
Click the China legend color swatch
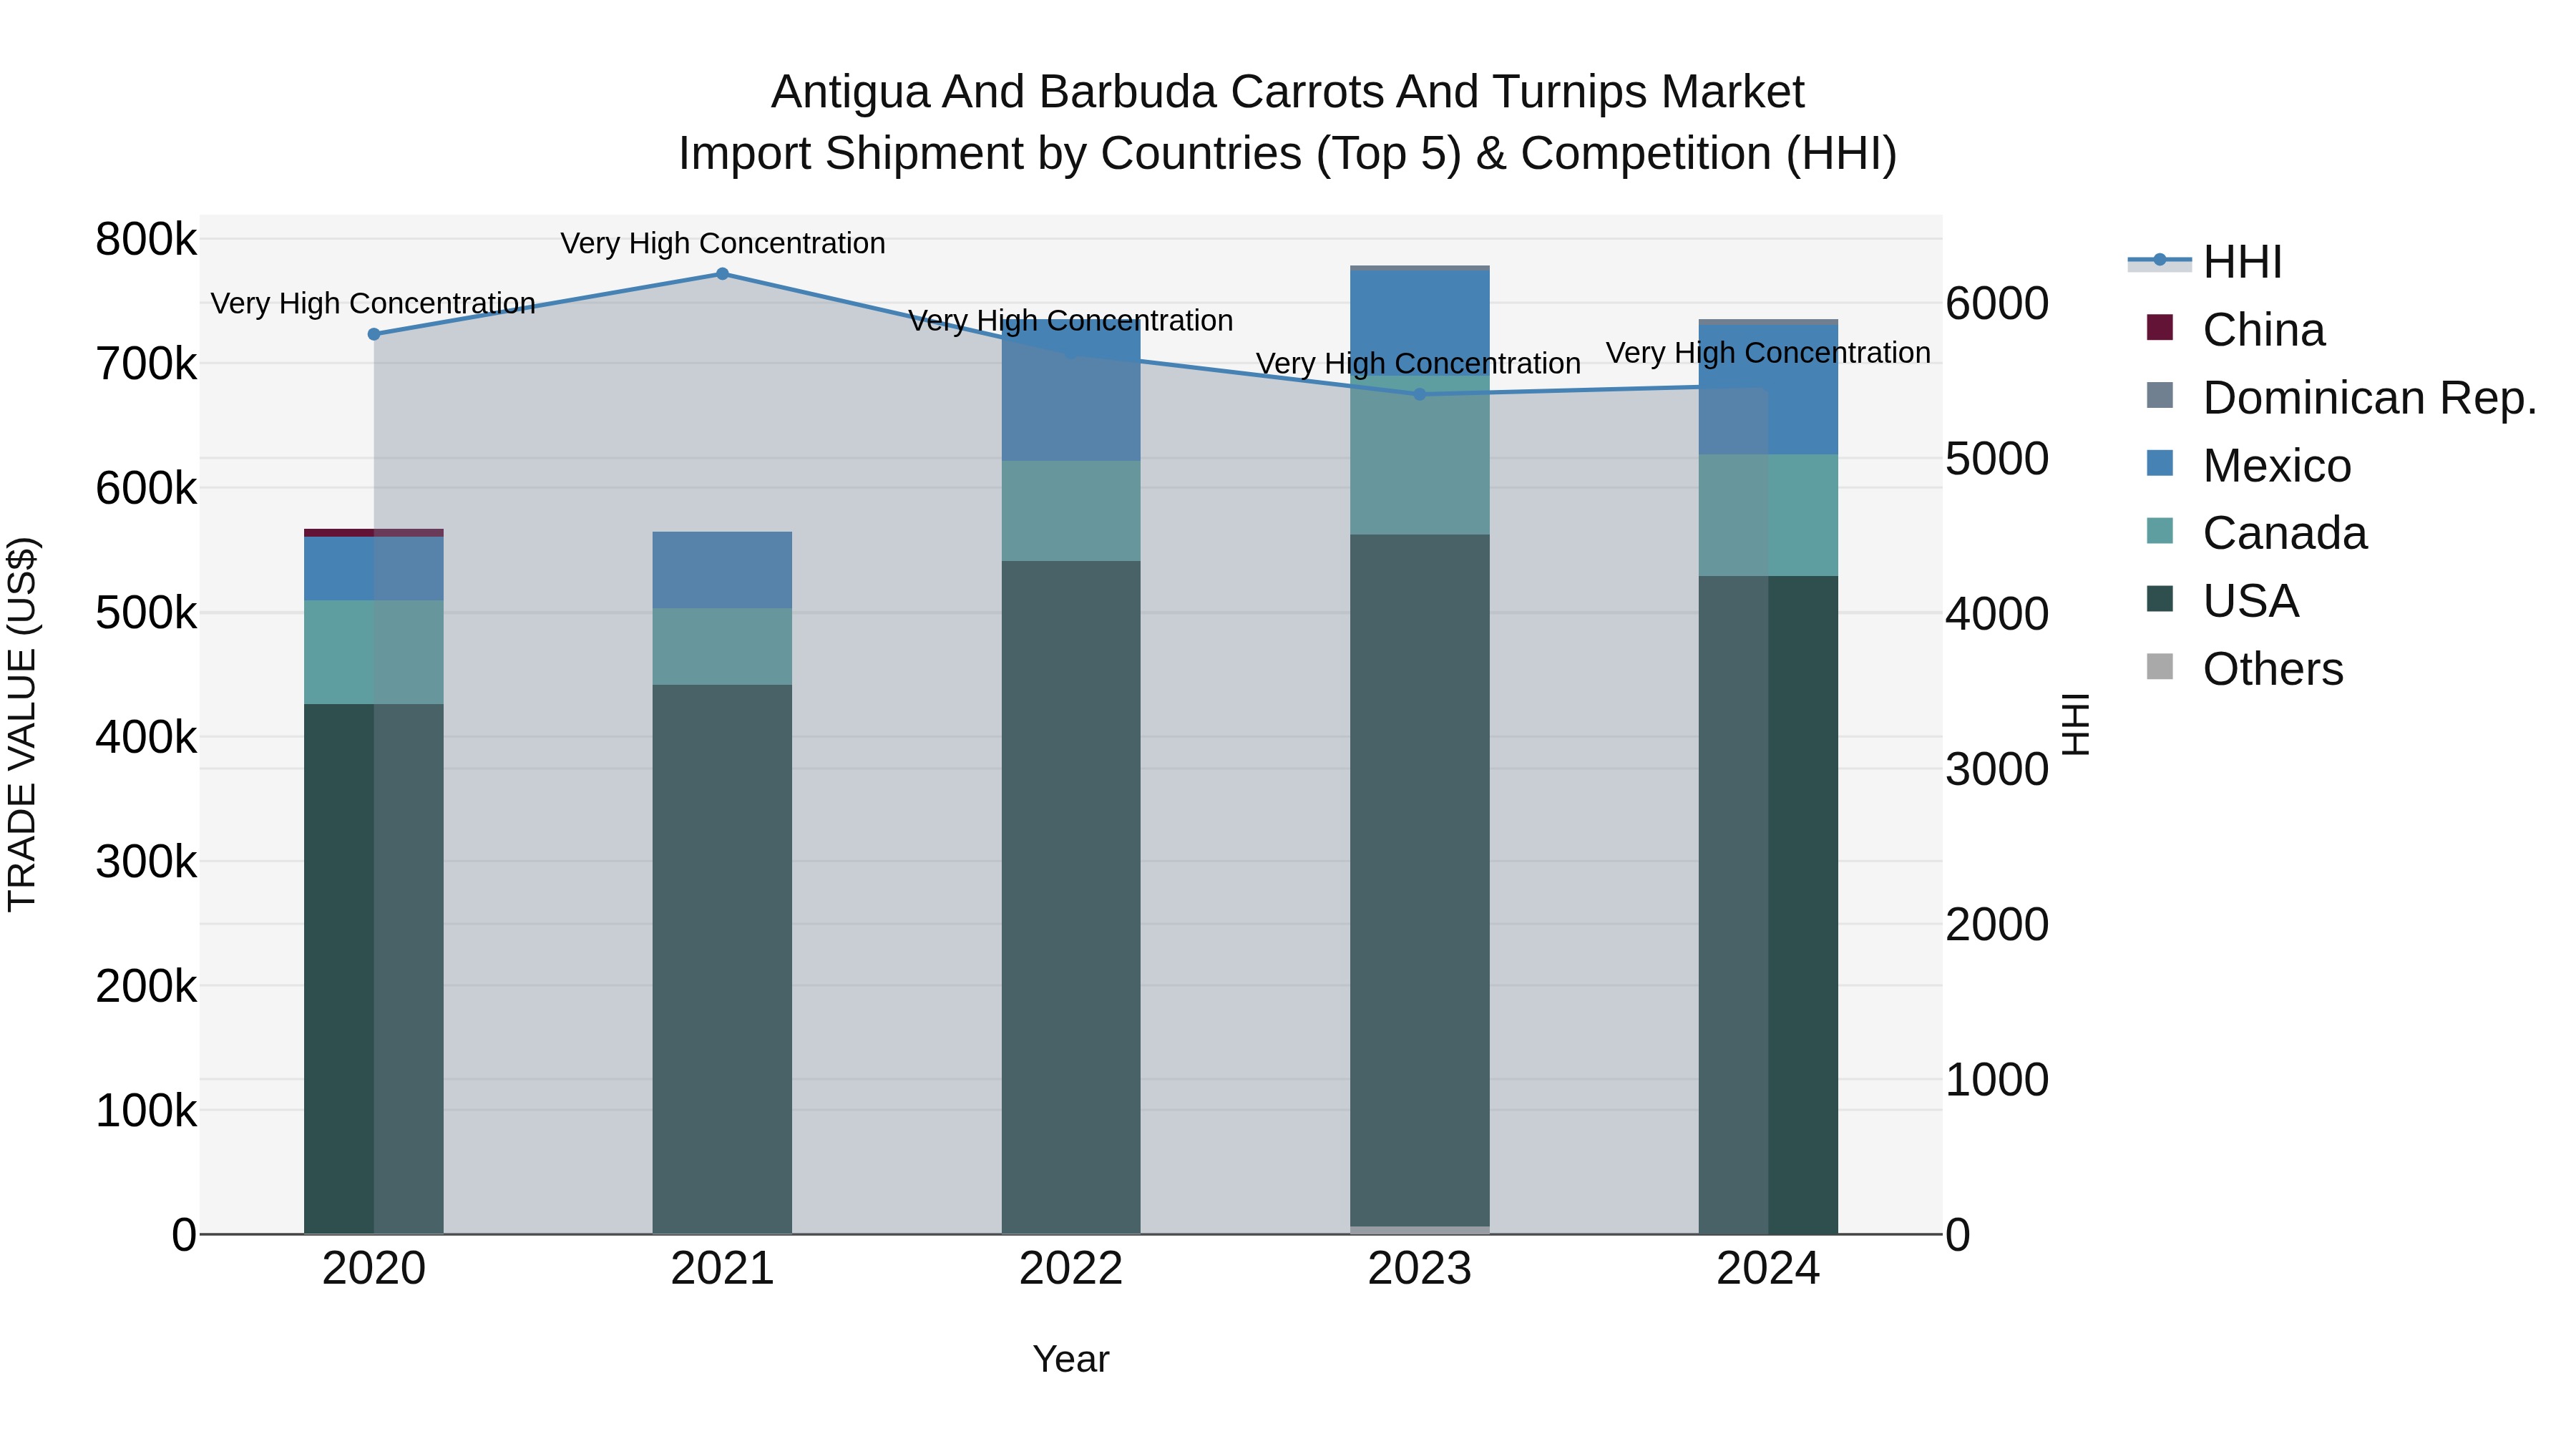2160,328
